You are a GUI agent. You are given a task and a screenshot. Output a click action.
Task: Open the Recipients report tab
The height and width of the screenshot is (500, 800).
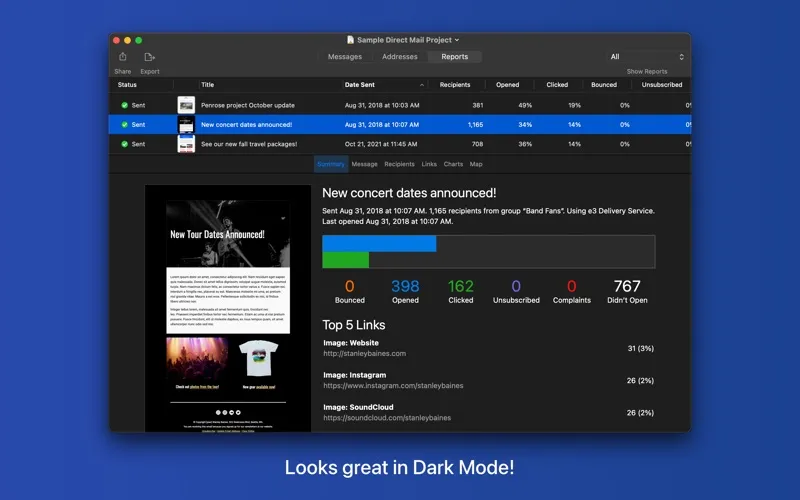pyautogui.click(x=399, y=164)
